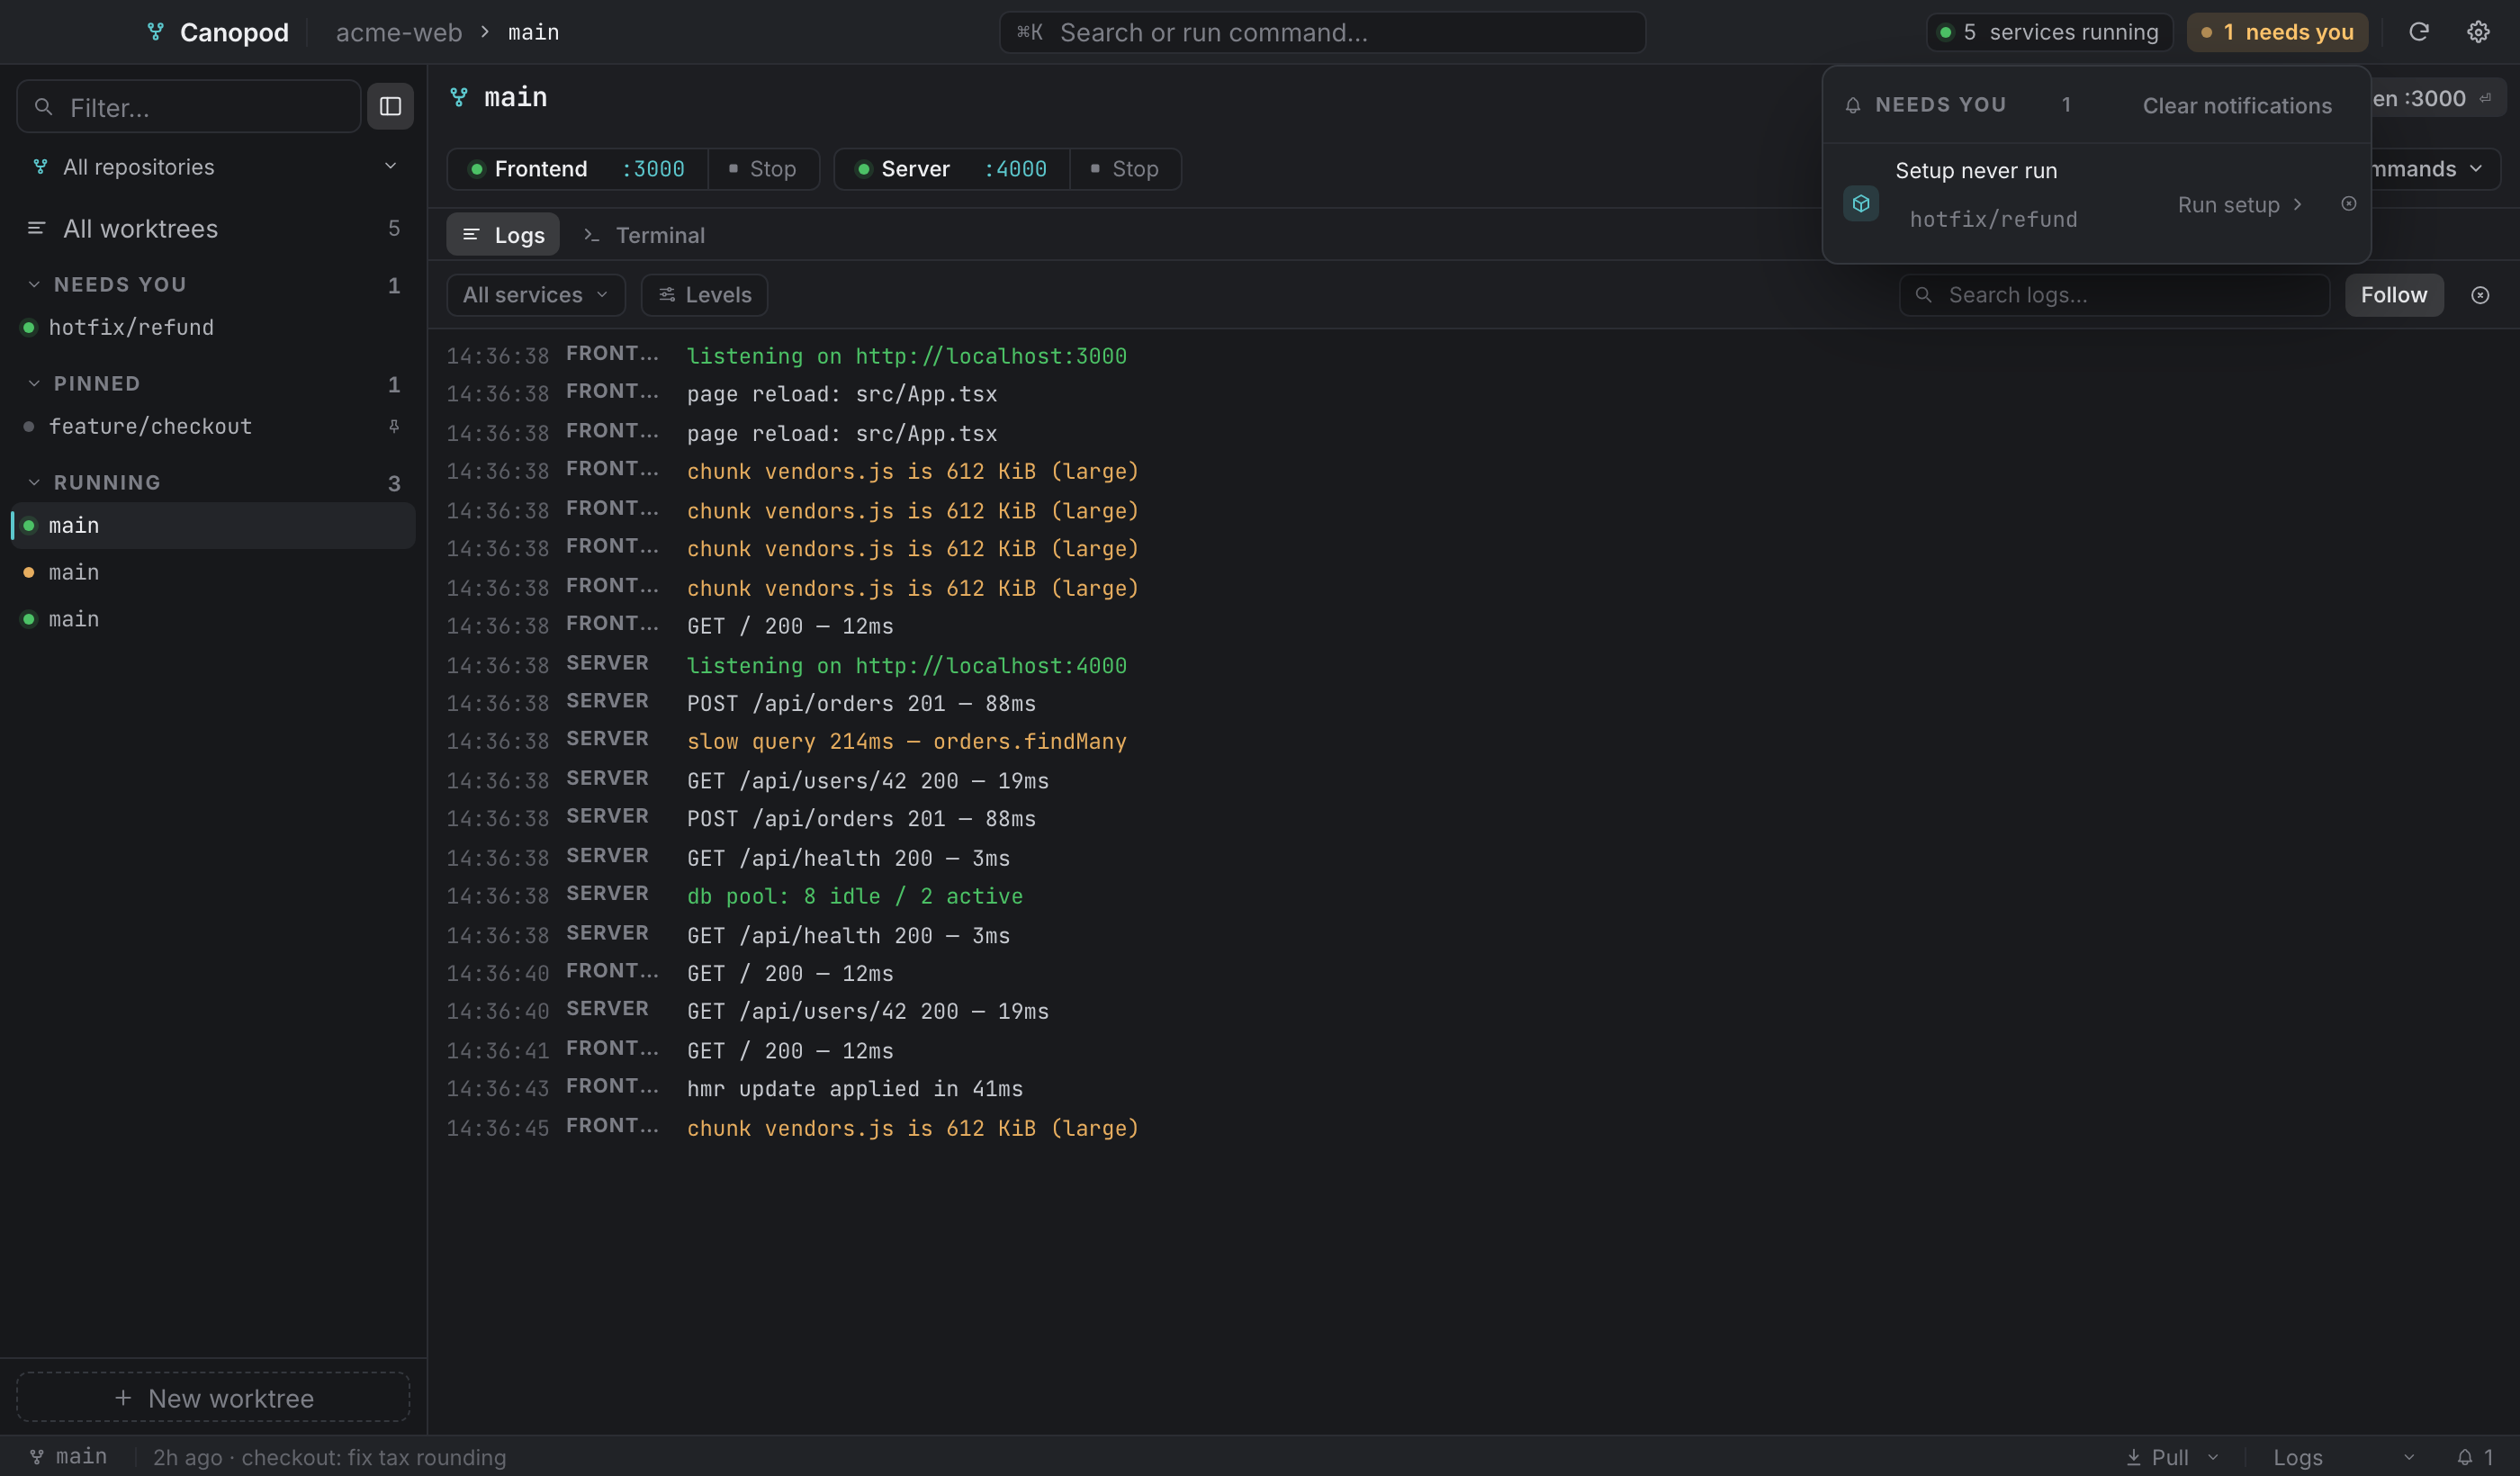Image resolution: width=2520 pixels, height=1476 pixels.
Task: Click the pin icon on feature/checkout
Action: [x=394, y=426]
